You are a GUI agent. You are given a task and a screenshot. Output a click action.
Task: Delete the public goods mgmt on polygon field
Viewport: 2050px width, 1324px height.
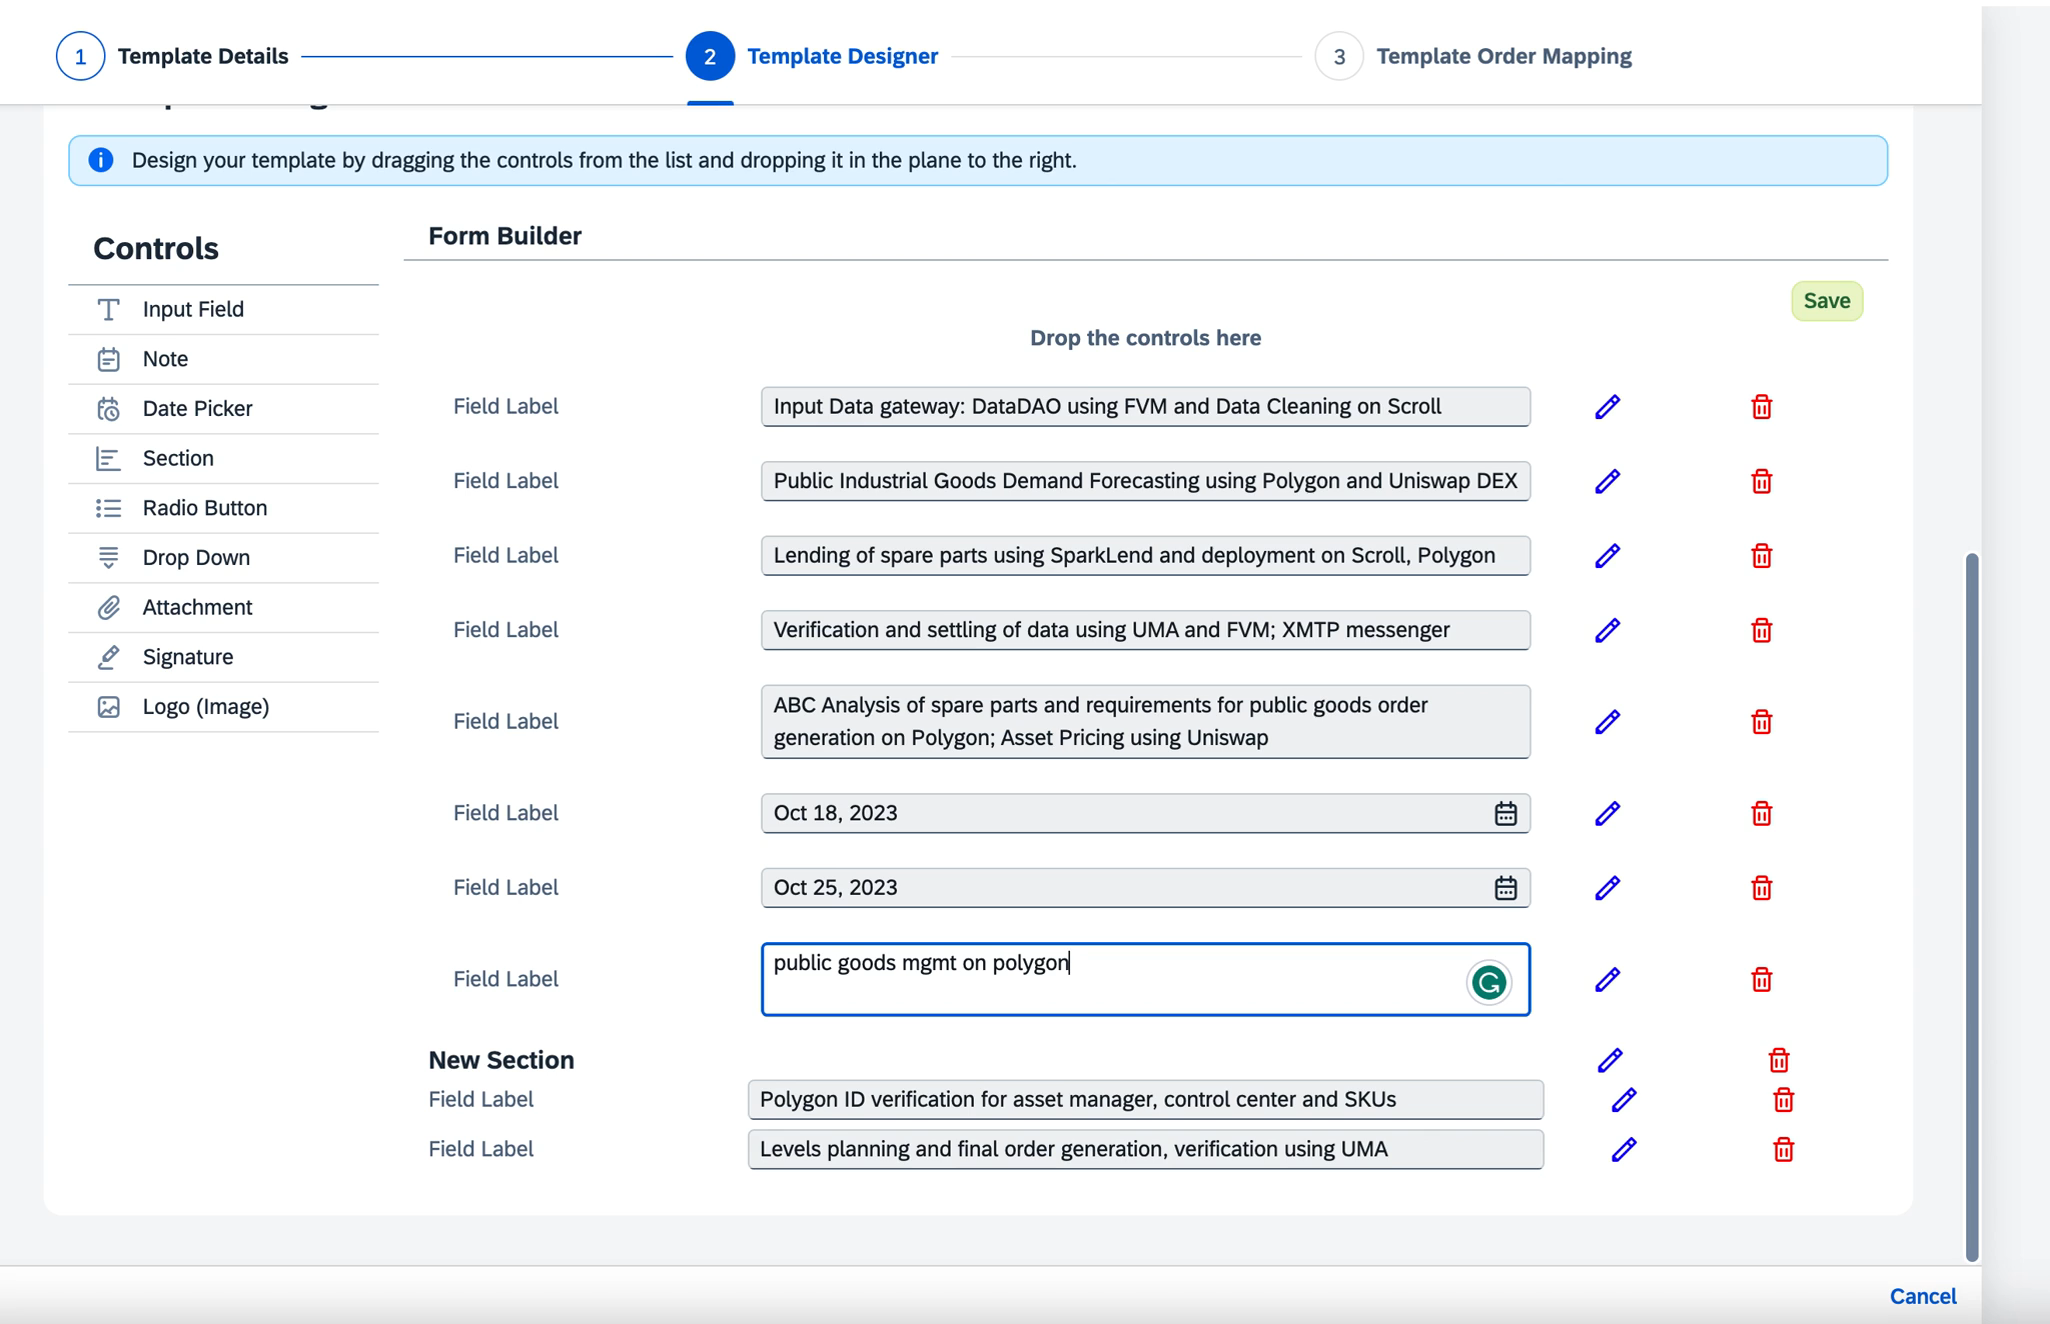tap(1761, 979)
